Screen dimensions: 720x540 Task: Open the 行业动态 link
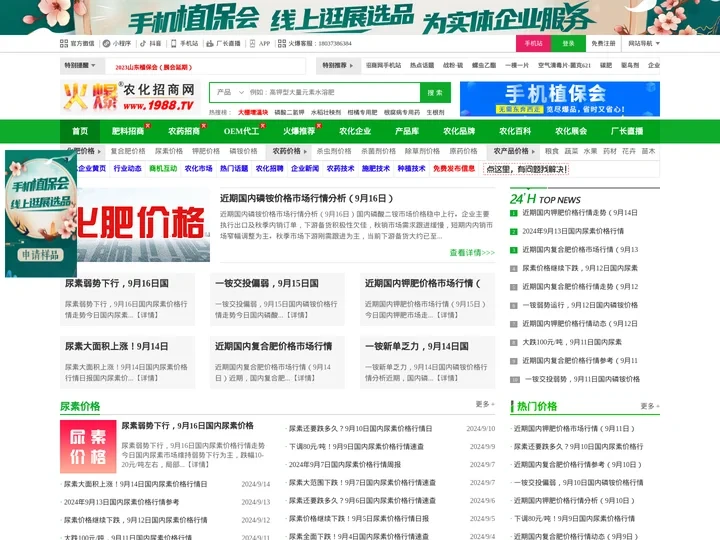point(128,169)
